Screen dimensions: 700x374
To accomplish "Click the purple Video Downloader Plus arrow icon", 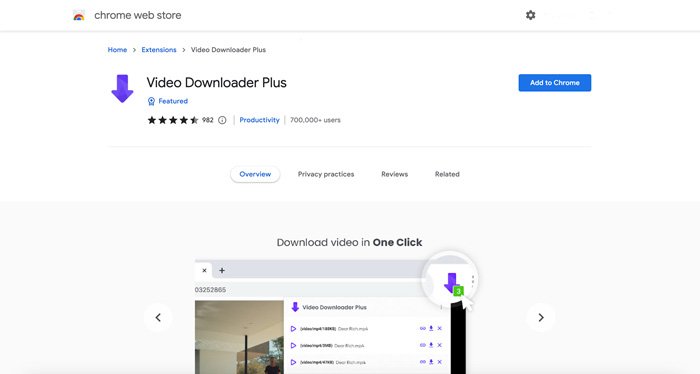I will (122, 88).
